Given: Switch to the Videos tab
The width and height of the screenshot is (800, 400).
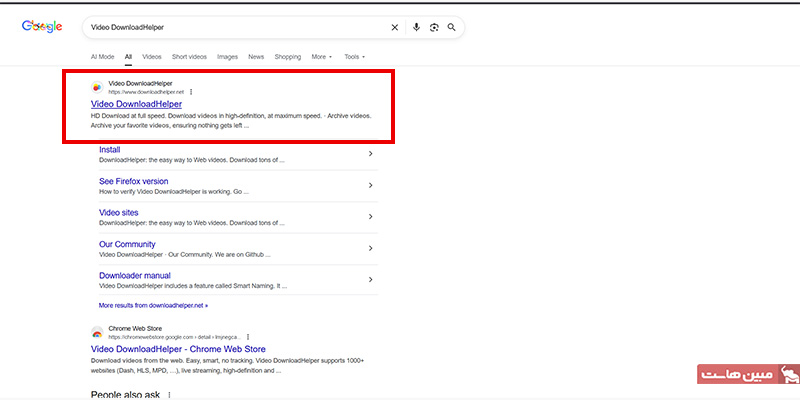Looking at the screenshot, I should click(152, 57).
